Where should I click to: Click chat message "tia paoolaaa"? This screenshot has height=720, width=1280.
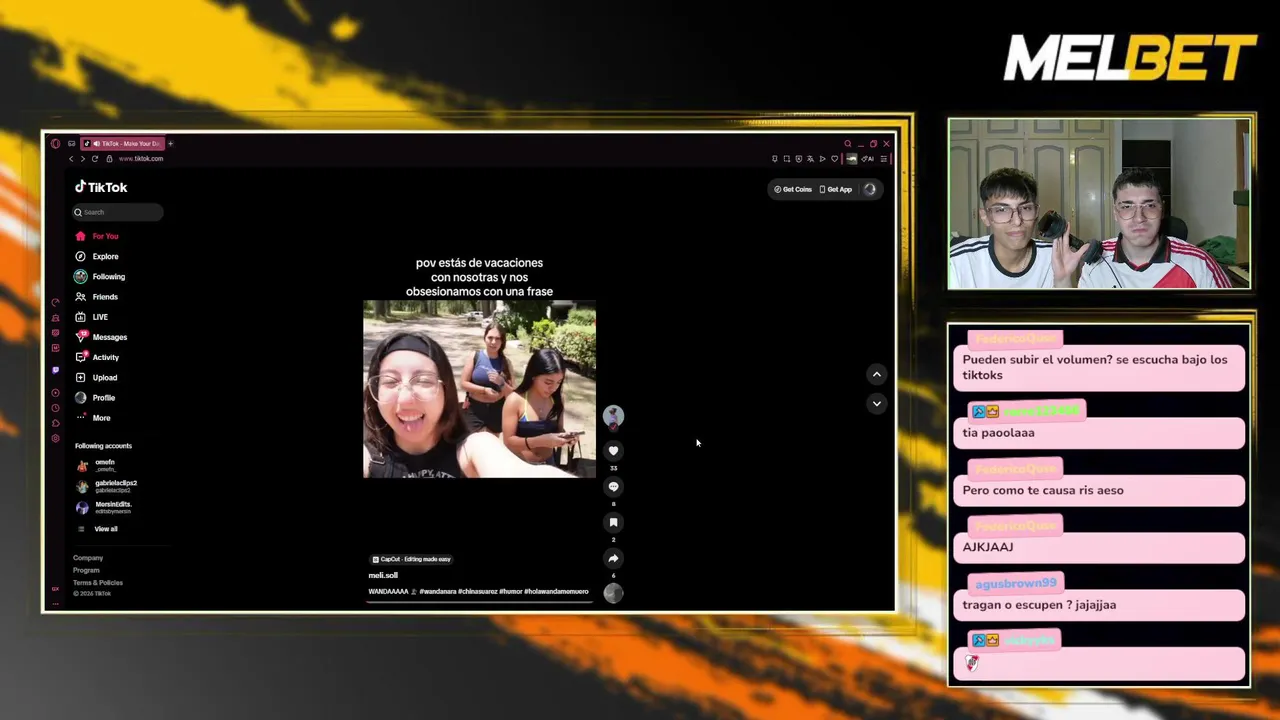(998, 433)
